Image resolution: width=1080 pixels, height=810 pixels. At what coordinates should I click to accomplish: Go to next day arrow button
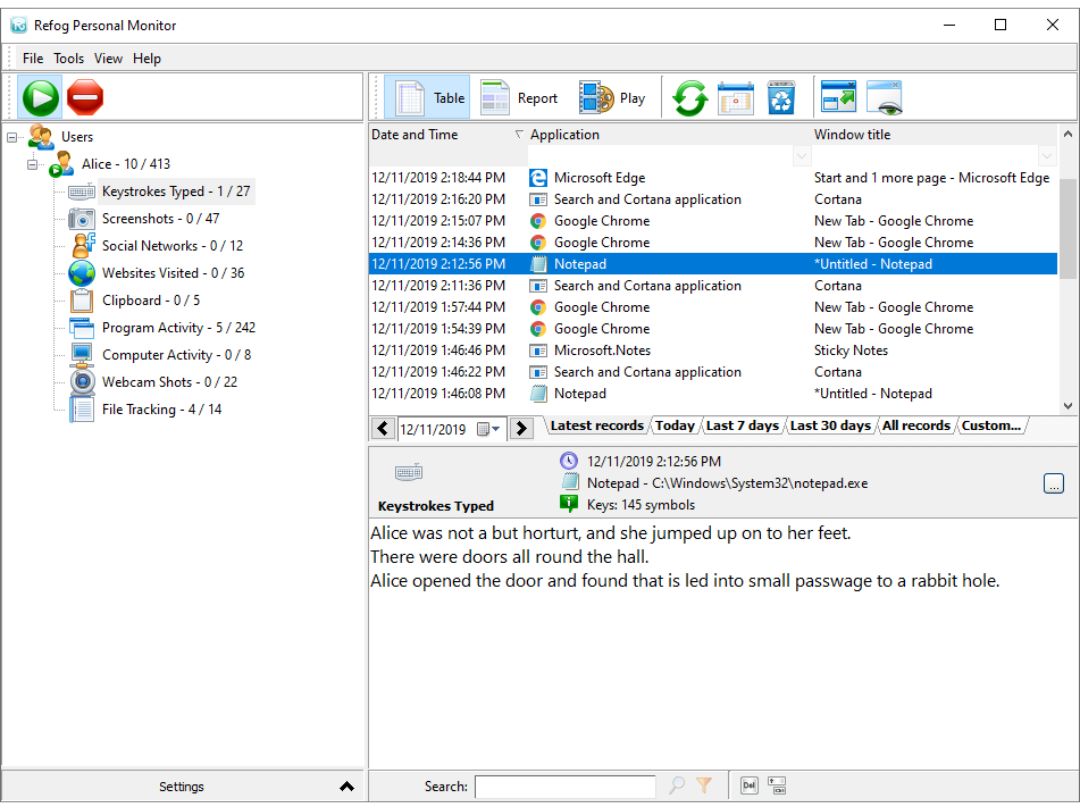pyautogui.click(x=521, y=428)
